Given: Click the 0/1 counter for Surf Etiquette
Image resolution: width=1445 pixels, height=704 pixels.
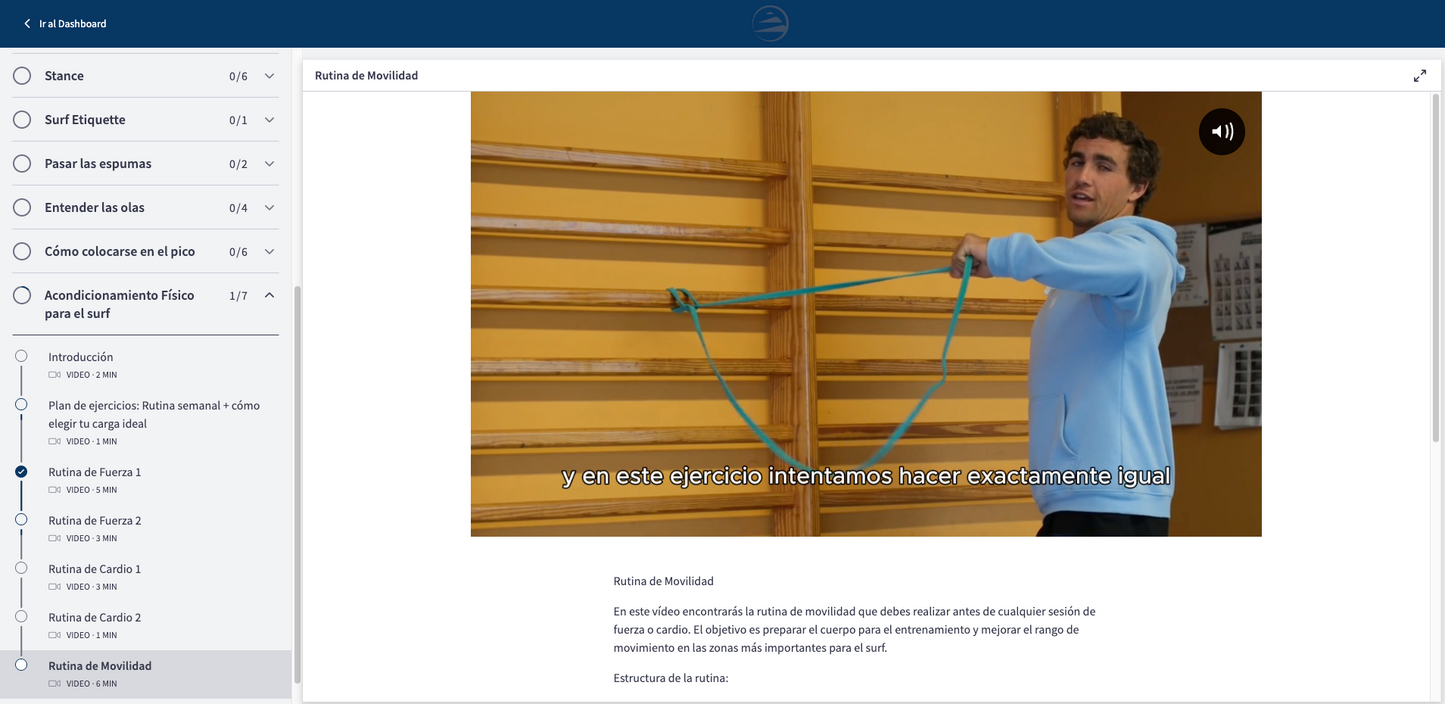Looking at the screenshot, I should coord(238,121).
